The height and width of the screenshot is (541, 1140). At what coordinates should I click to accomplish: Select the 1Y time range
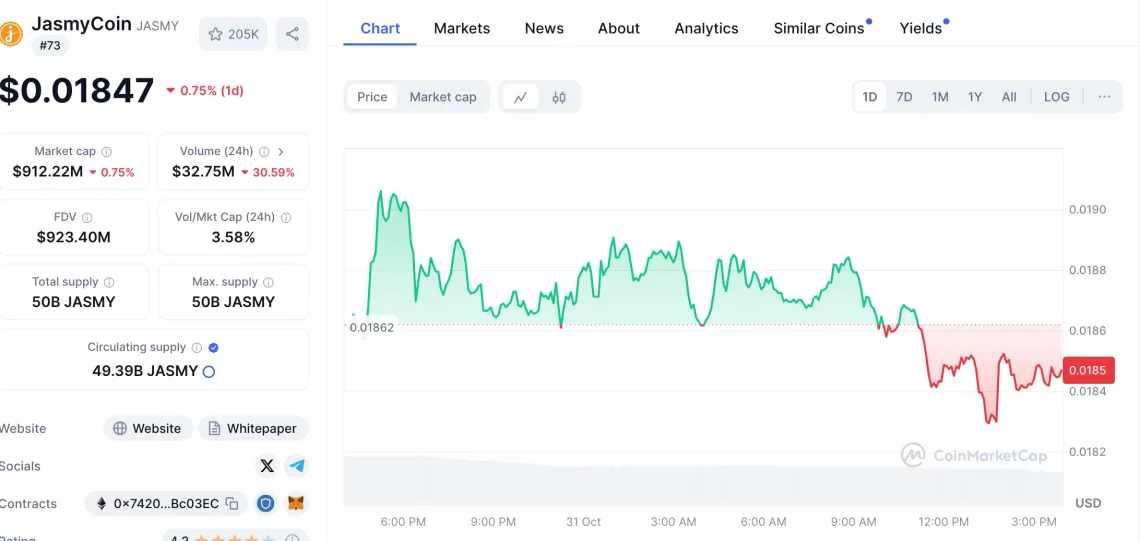(975, 97)
